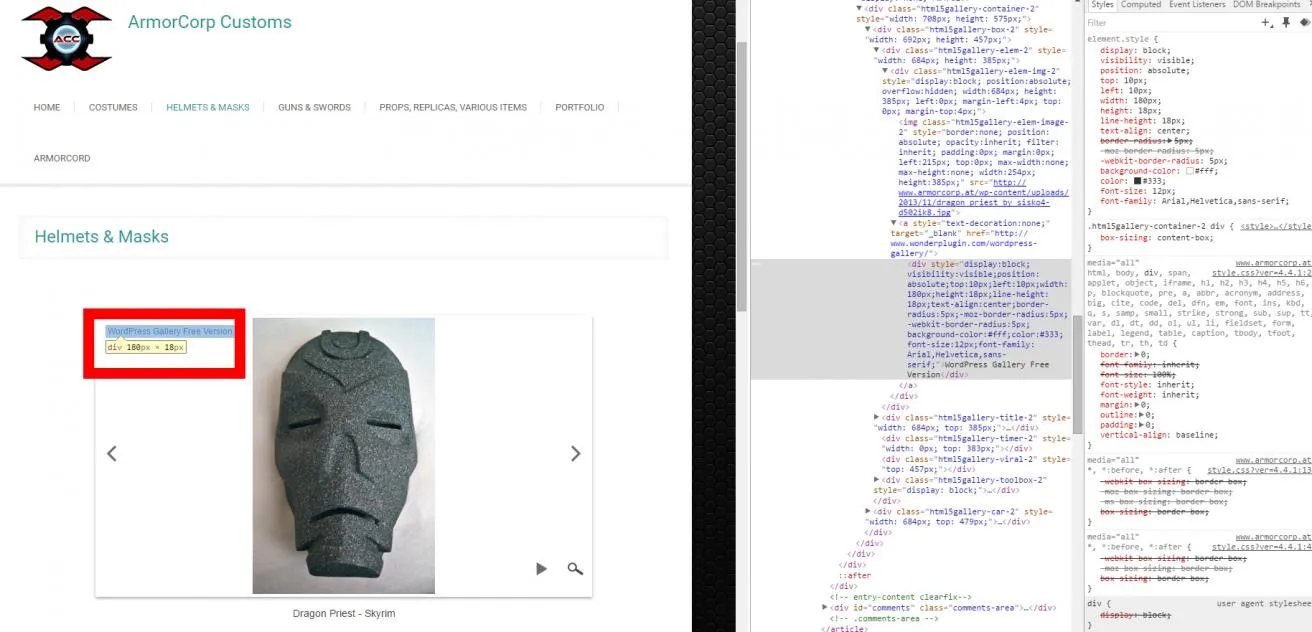Expand the border-radius shorthand triangle
This screenshot has width=1312, height=632.
point(1169,141)
